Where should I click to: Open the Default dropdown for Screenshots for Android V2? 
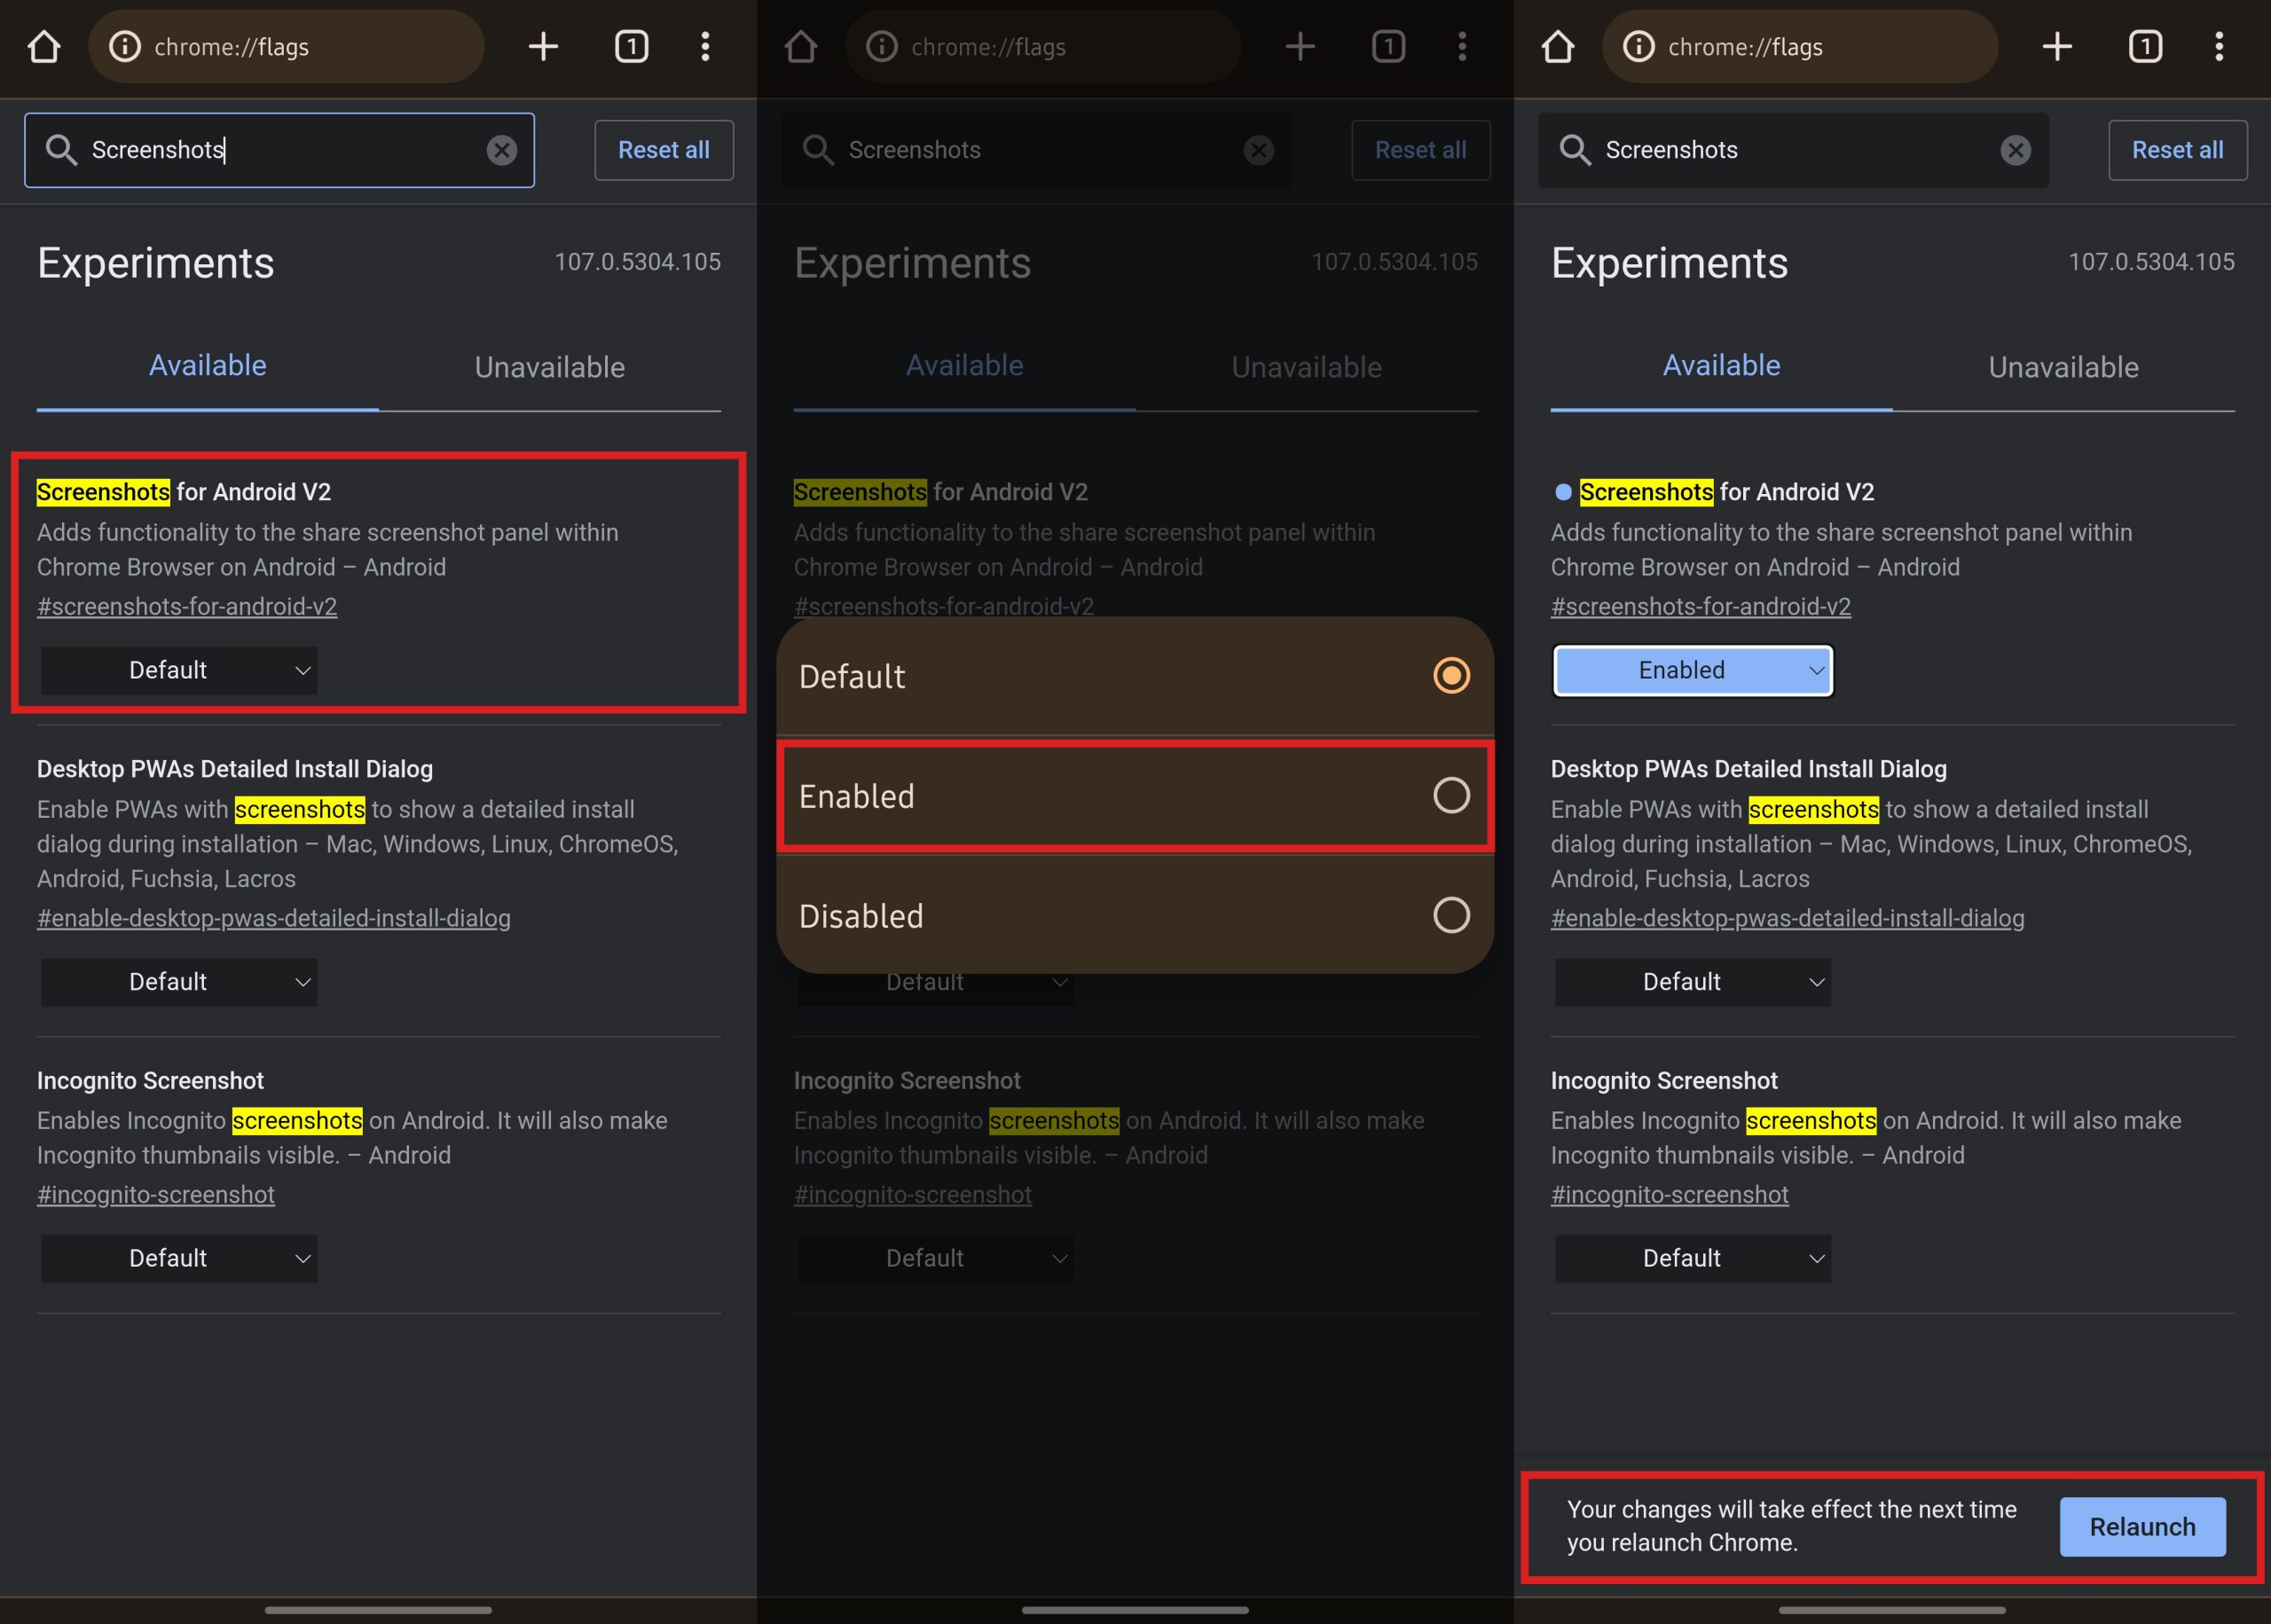(x=179, y=670)
